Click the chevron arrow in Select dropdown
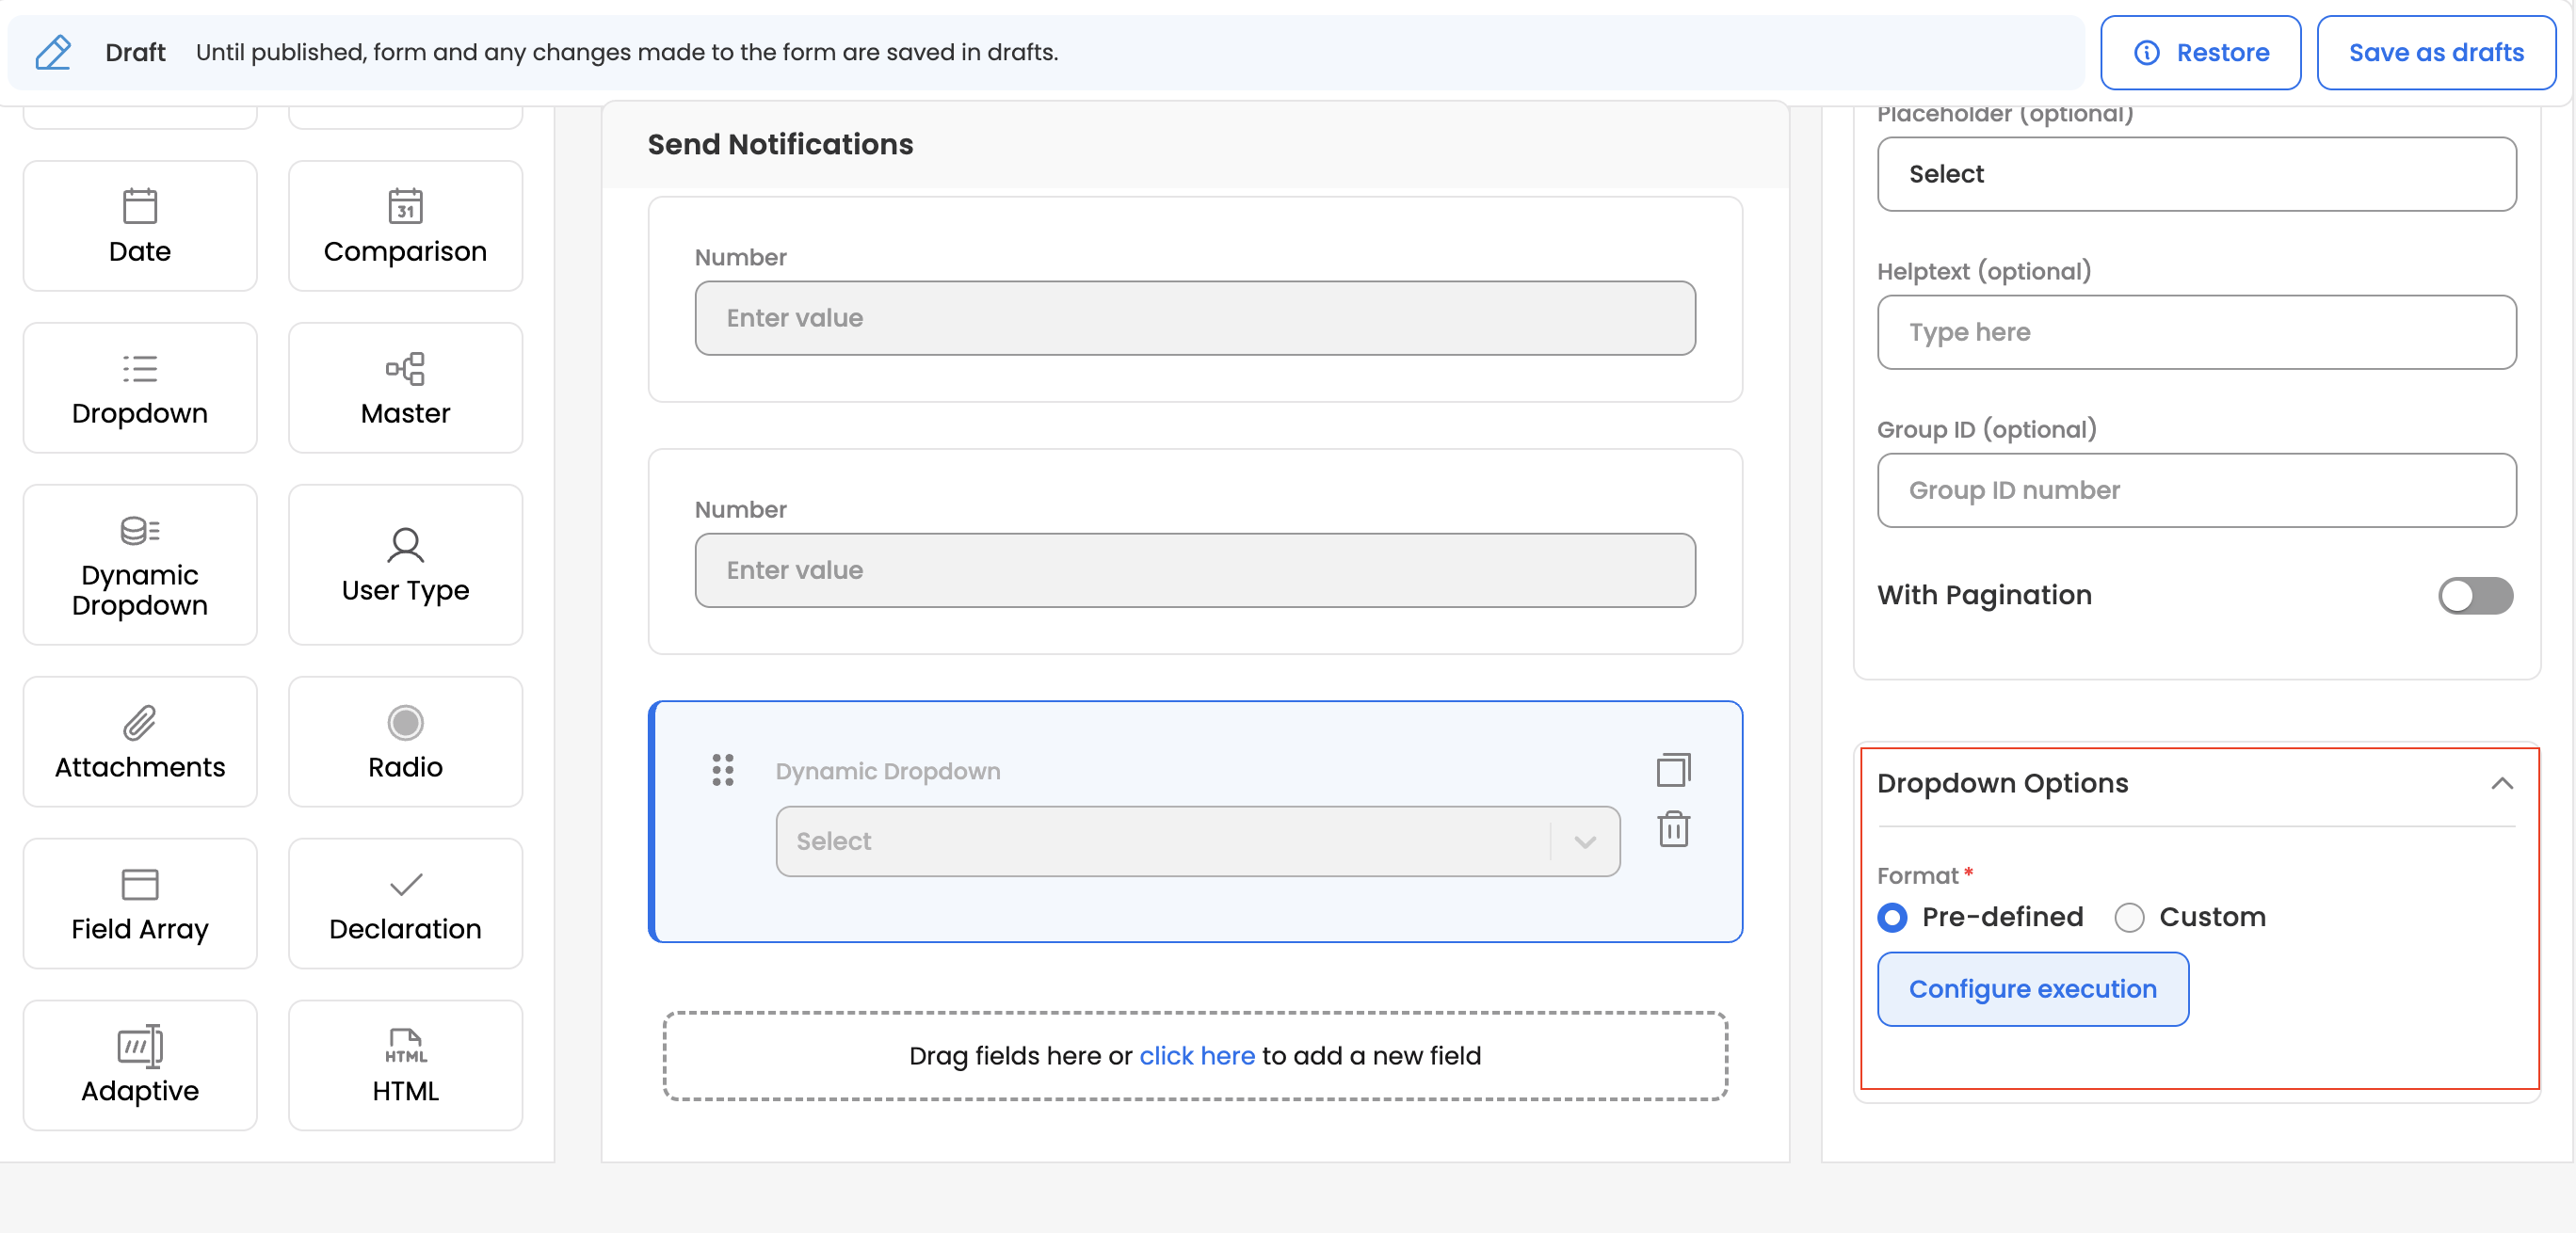Image resolution: width=2576 pixels, height=1233 pixels. click(x=1584, y=841)
